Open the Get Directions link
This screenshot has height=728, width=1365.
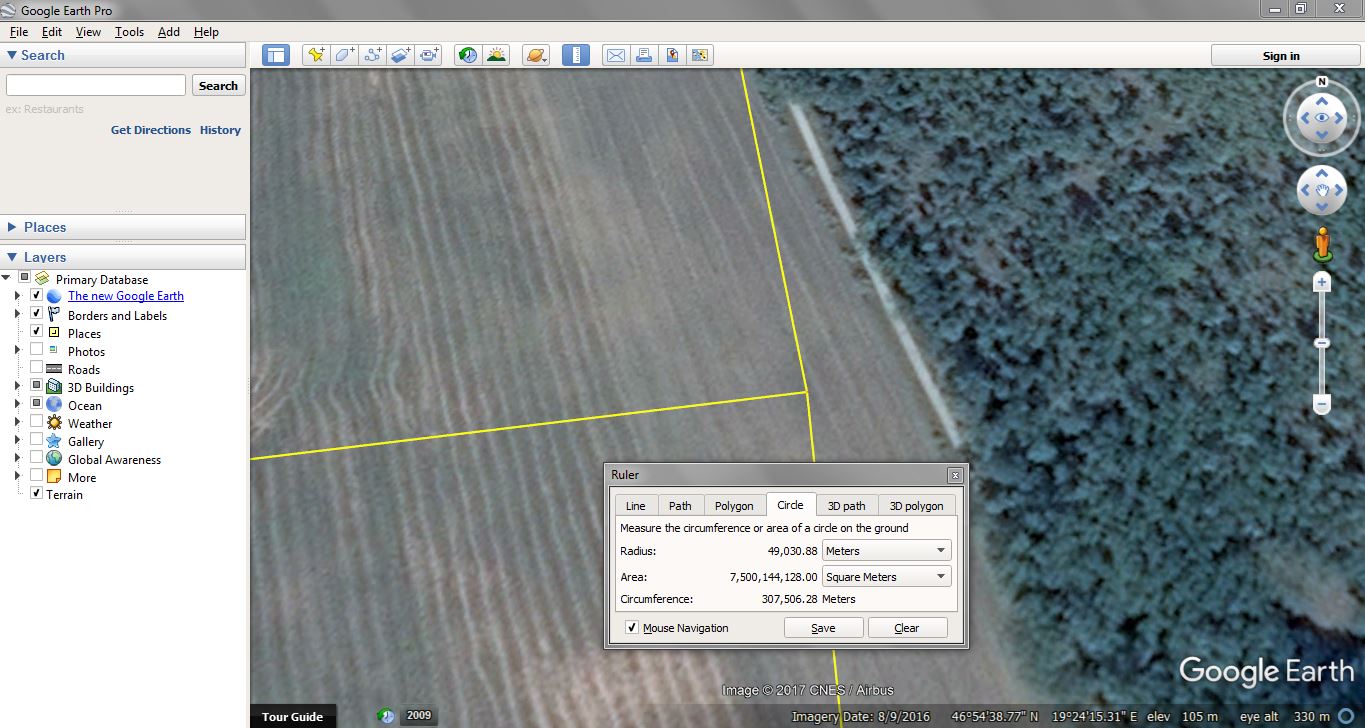pyautogui.click(x=151, y=130)
